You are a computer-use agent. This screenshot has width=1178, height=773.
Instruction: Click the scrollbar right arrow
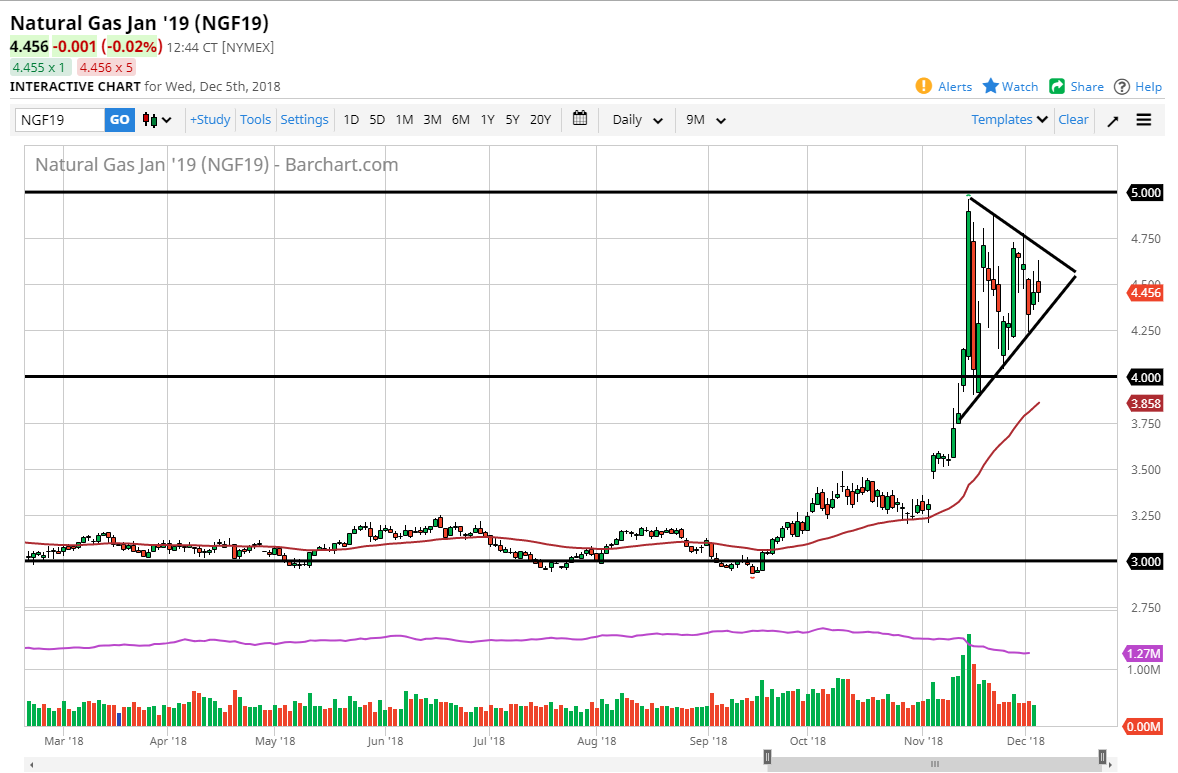pyautogui.click(x=1111, y=764)
